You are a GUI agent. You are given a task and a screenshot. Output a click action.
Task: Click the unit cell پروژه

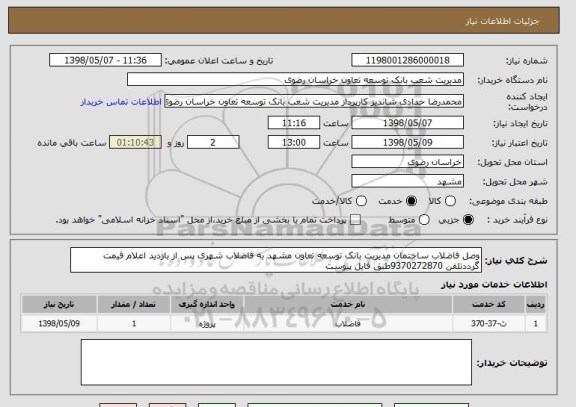[x=207, y=324]
